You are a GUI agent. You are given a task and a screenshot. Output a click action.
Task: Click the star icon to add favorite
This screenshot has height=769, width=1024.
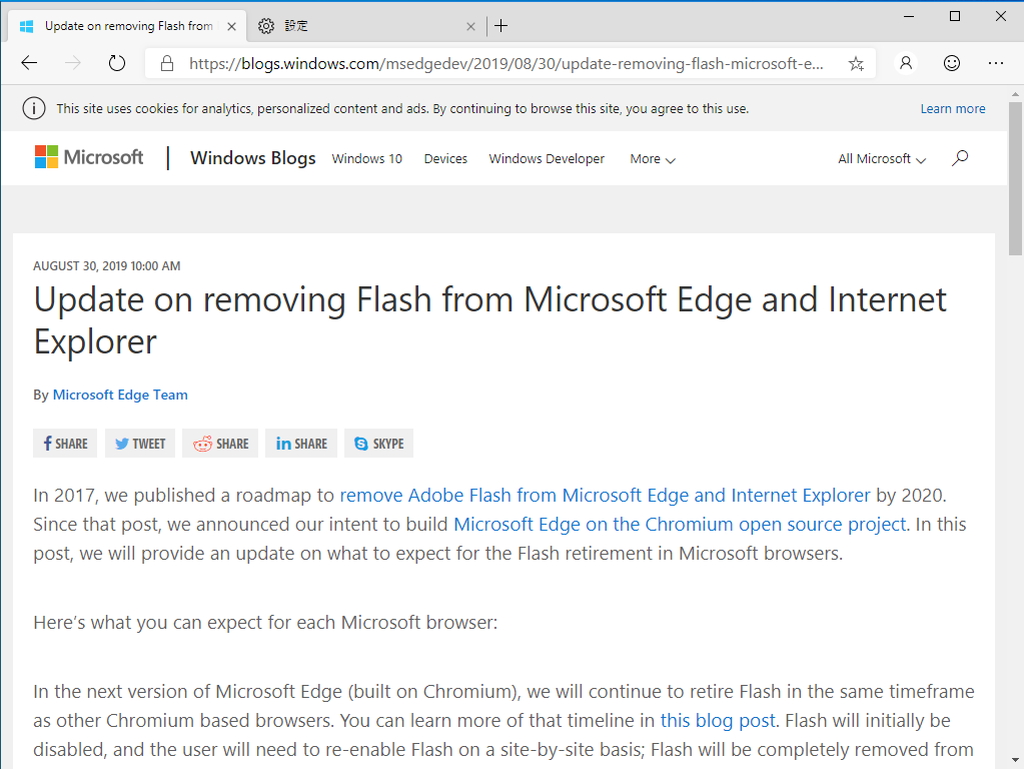click(856, 62)
